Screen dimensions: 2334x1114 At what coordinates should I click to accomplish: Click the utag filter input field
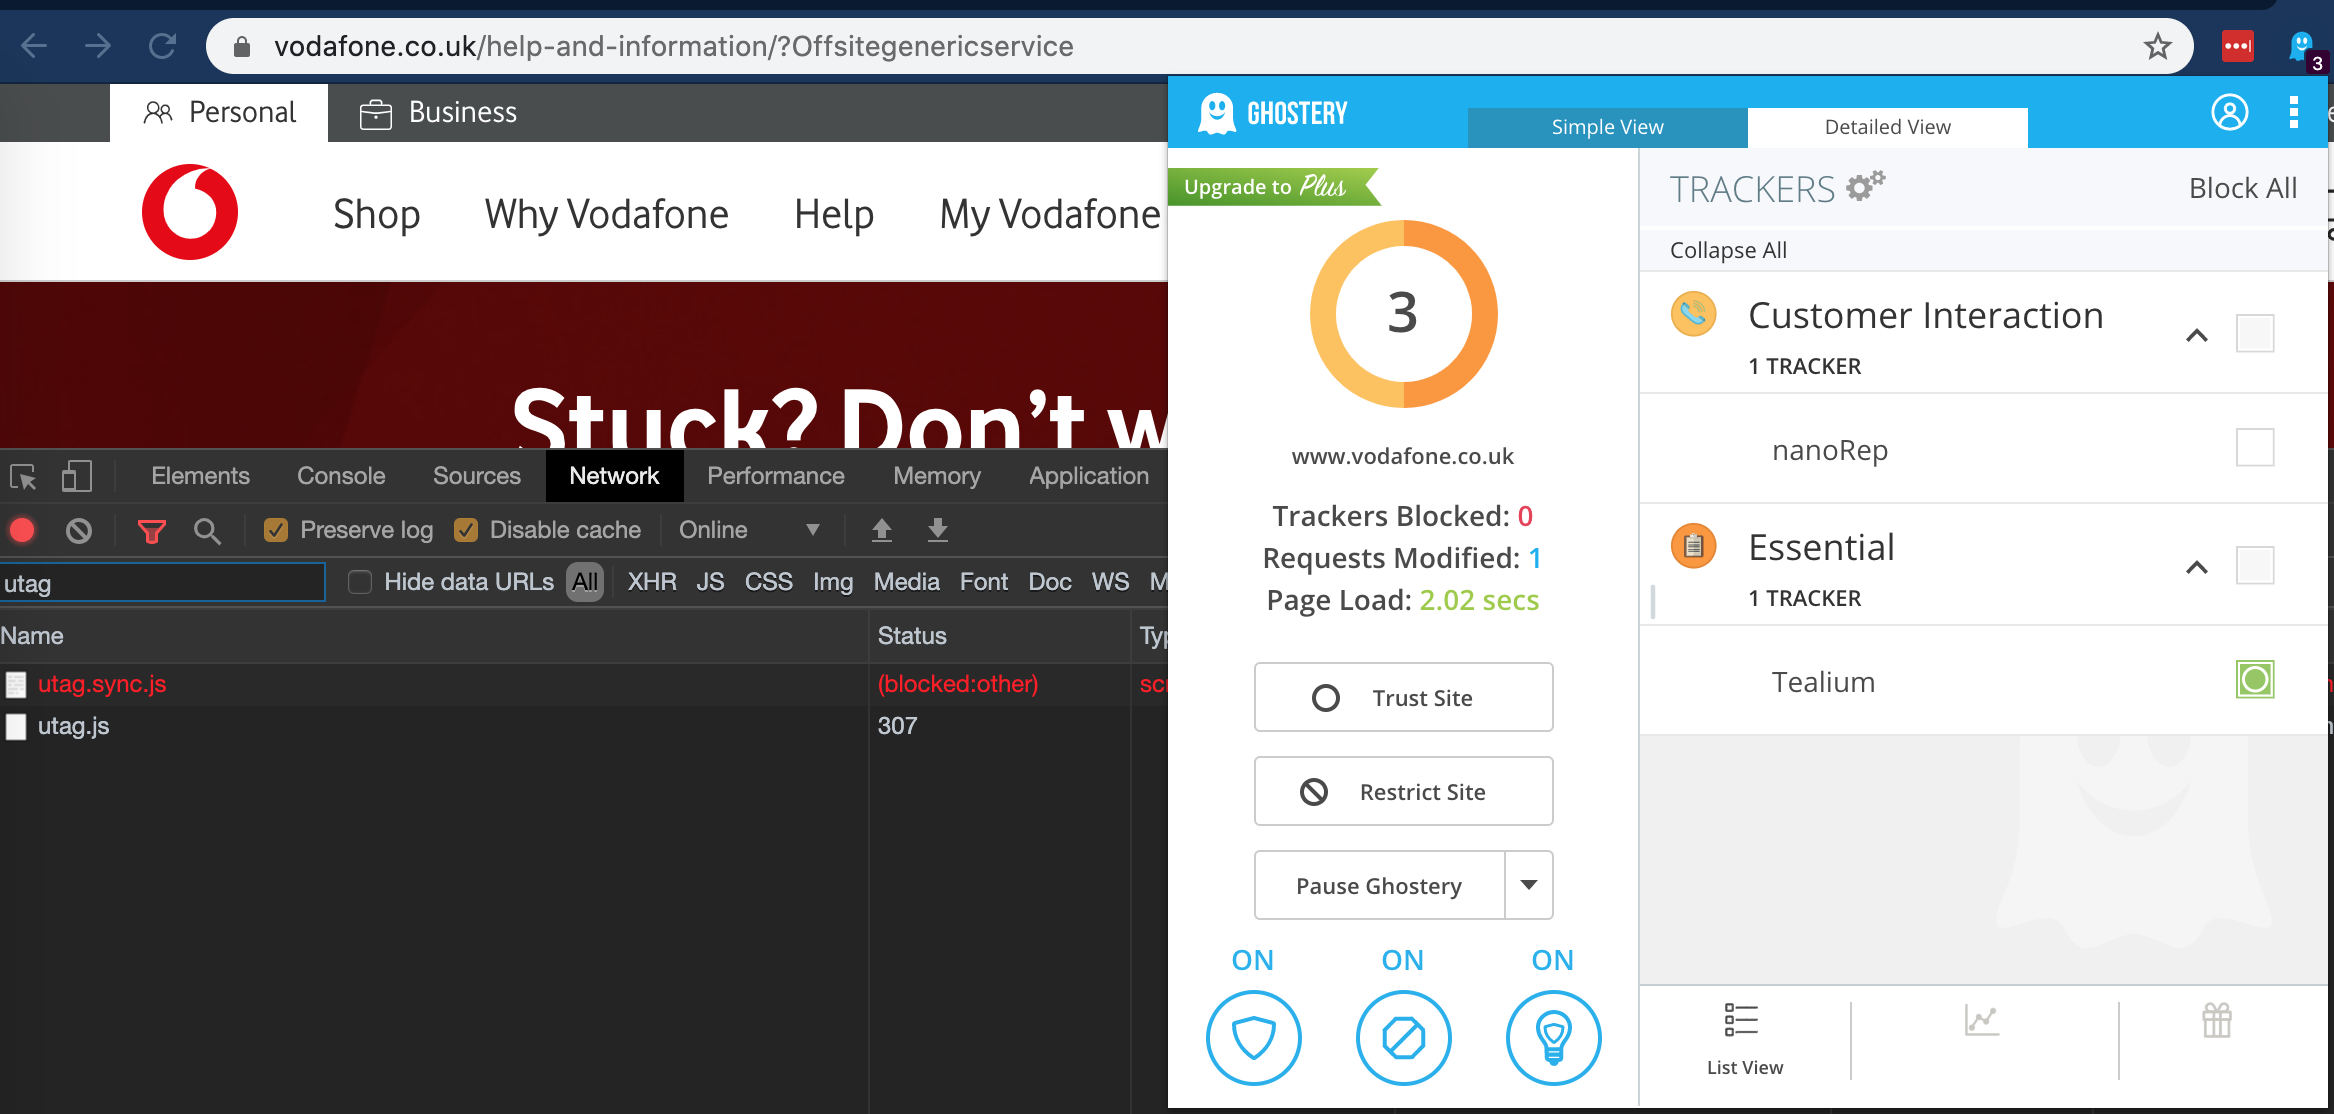coord(162,583)
